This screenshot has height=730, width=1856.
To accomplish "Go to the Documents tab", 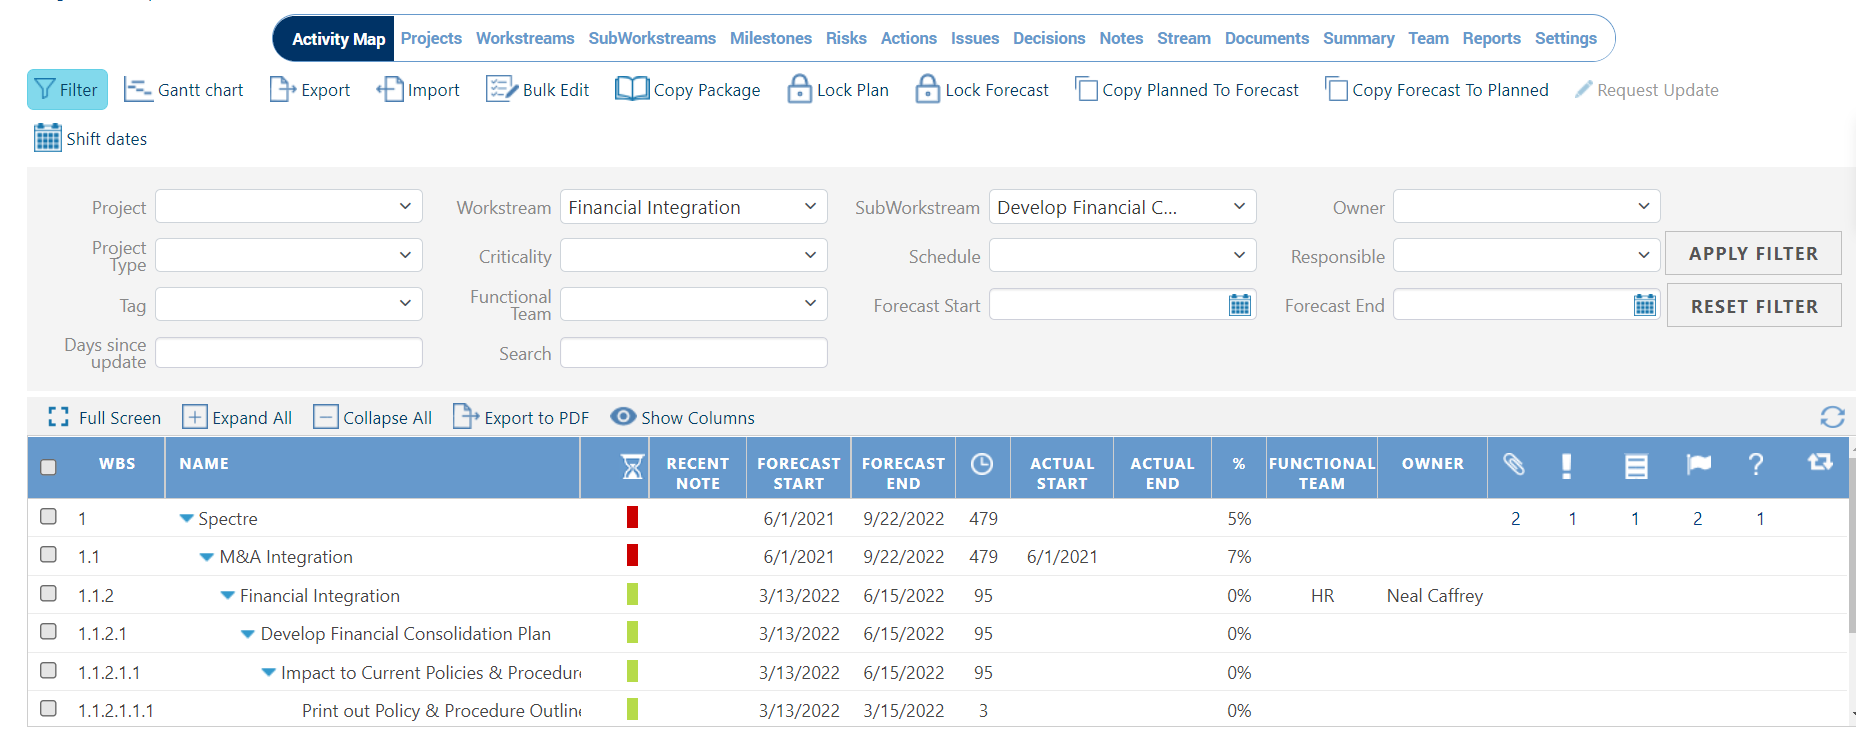I will [1267, 38].
